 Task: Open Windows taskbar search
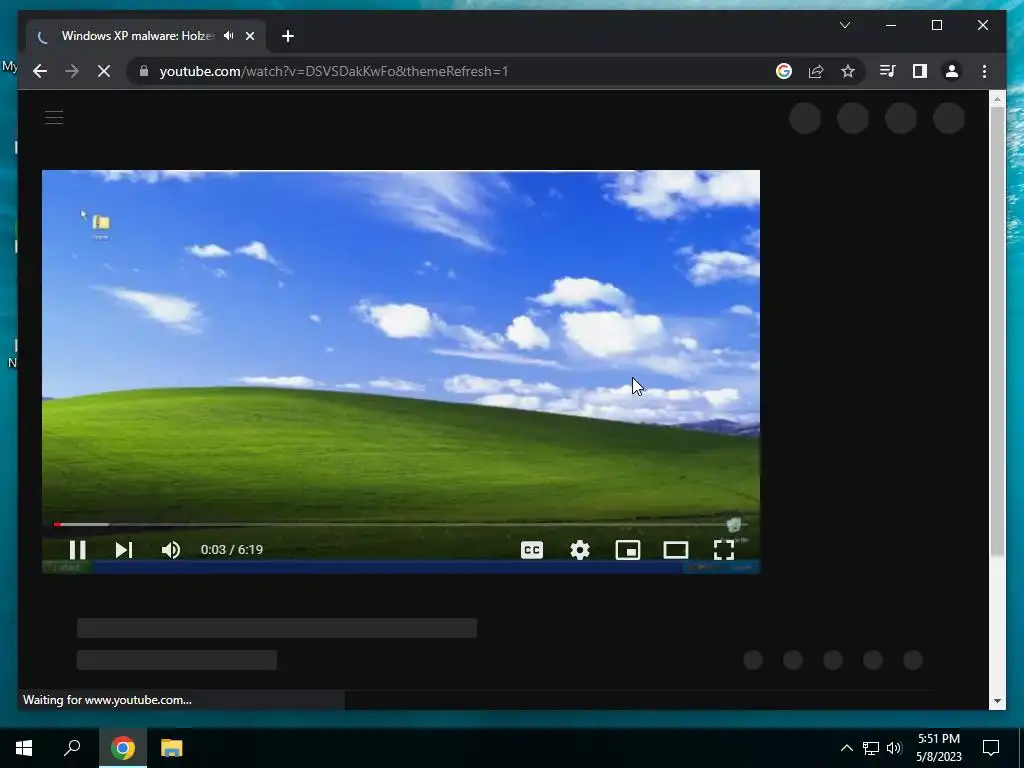coord(72,748)
